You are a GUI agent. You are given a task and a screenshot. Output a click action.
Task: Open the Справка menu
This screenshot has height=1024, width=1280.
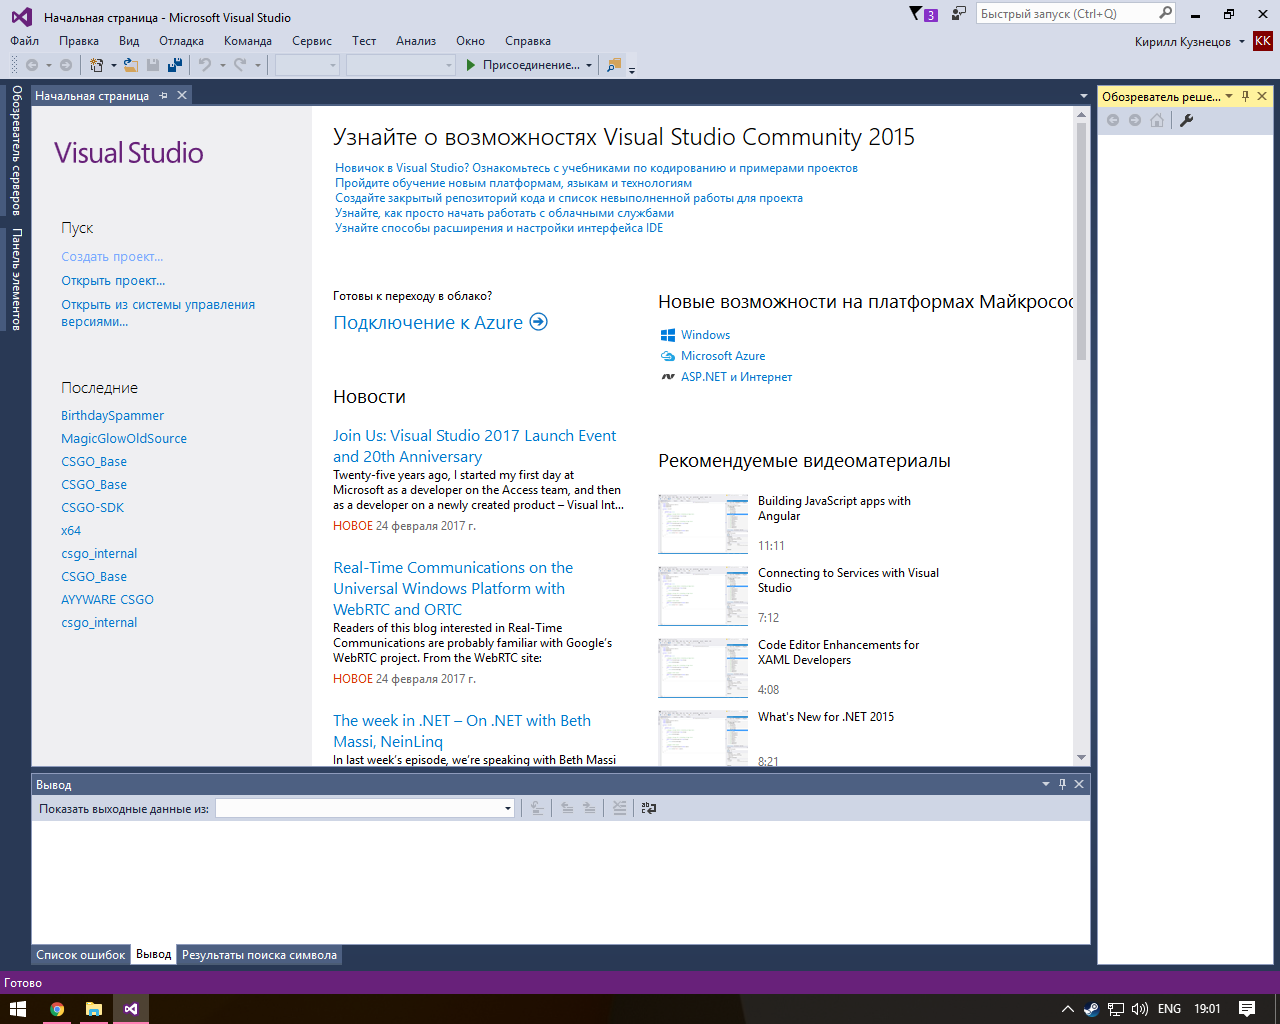(528, 41)
